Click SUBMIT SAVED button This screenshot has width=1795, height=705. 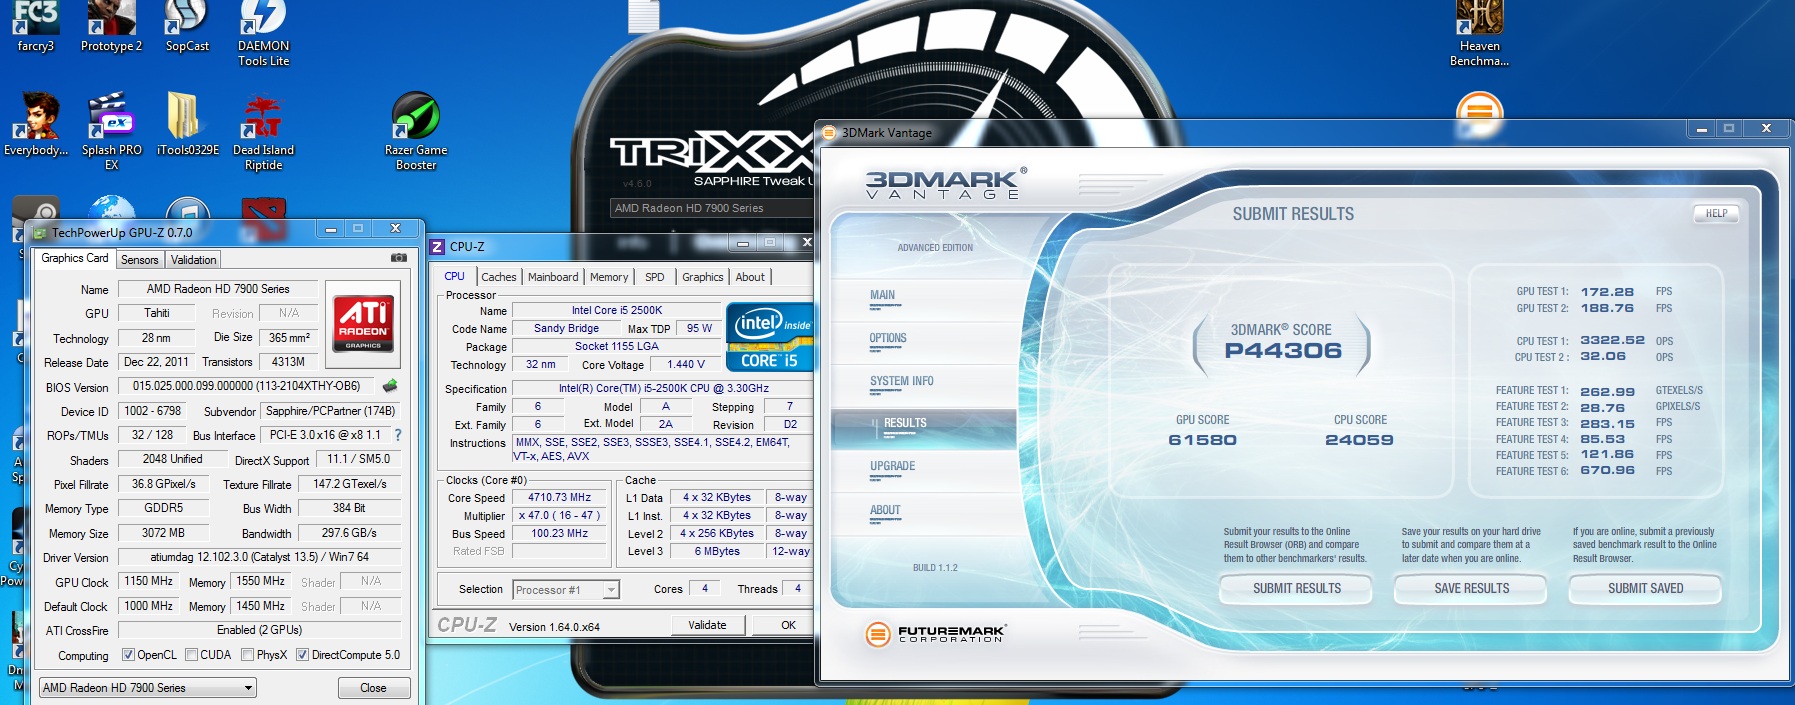(1645, 589)
